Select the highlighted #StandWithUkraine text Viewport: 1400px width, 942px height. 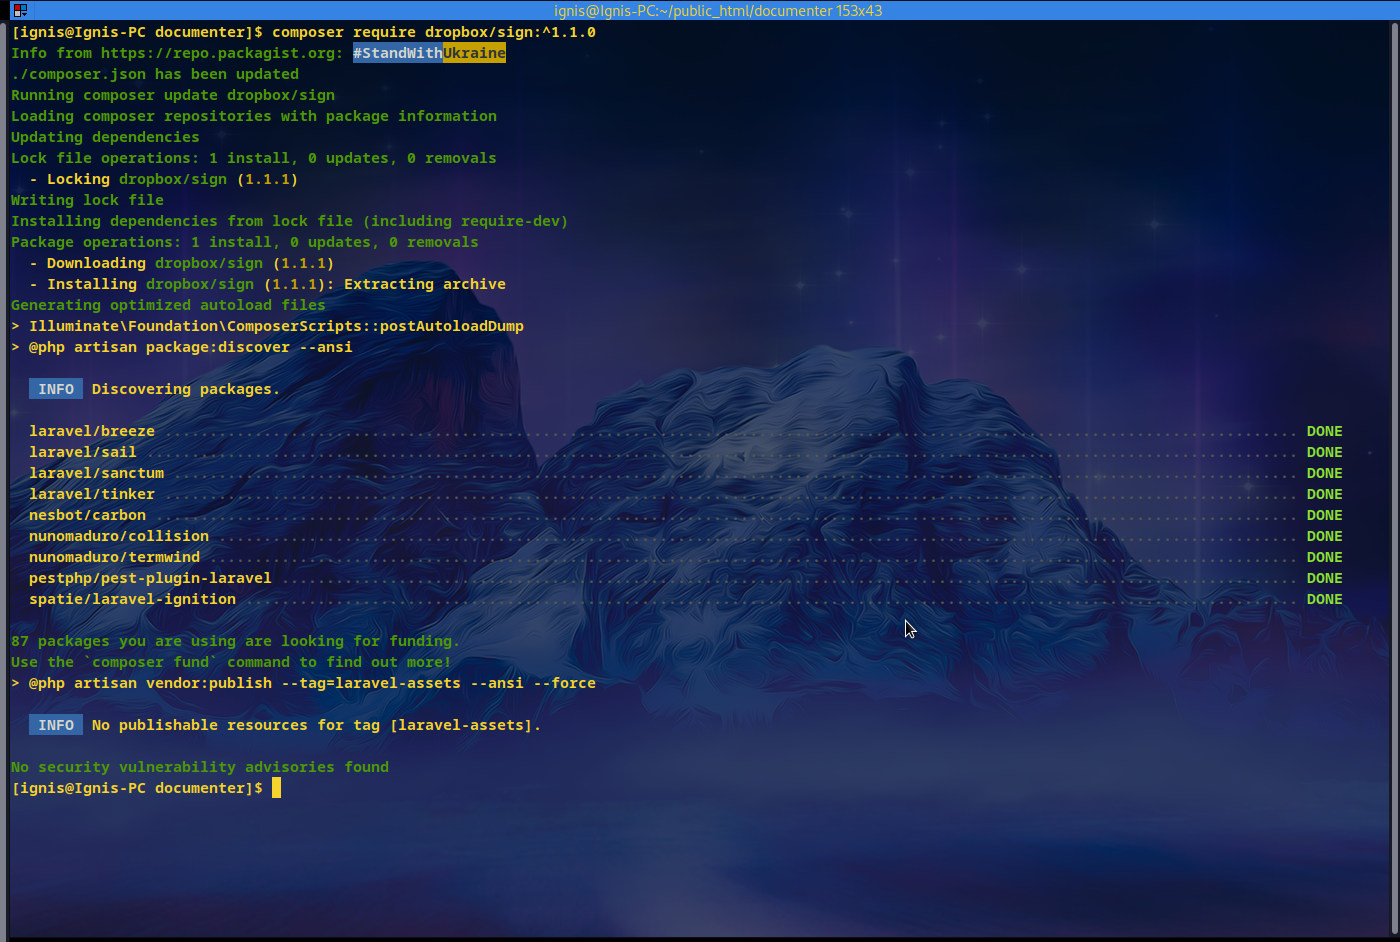pos(428,52)
